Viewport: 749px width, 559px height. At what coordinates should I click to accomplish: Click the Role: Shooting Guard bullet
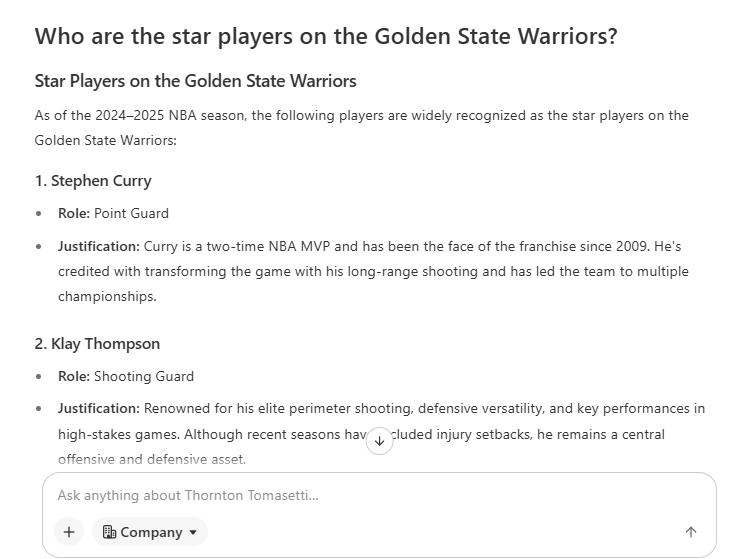pyautogui.click(x=126, y=376)
